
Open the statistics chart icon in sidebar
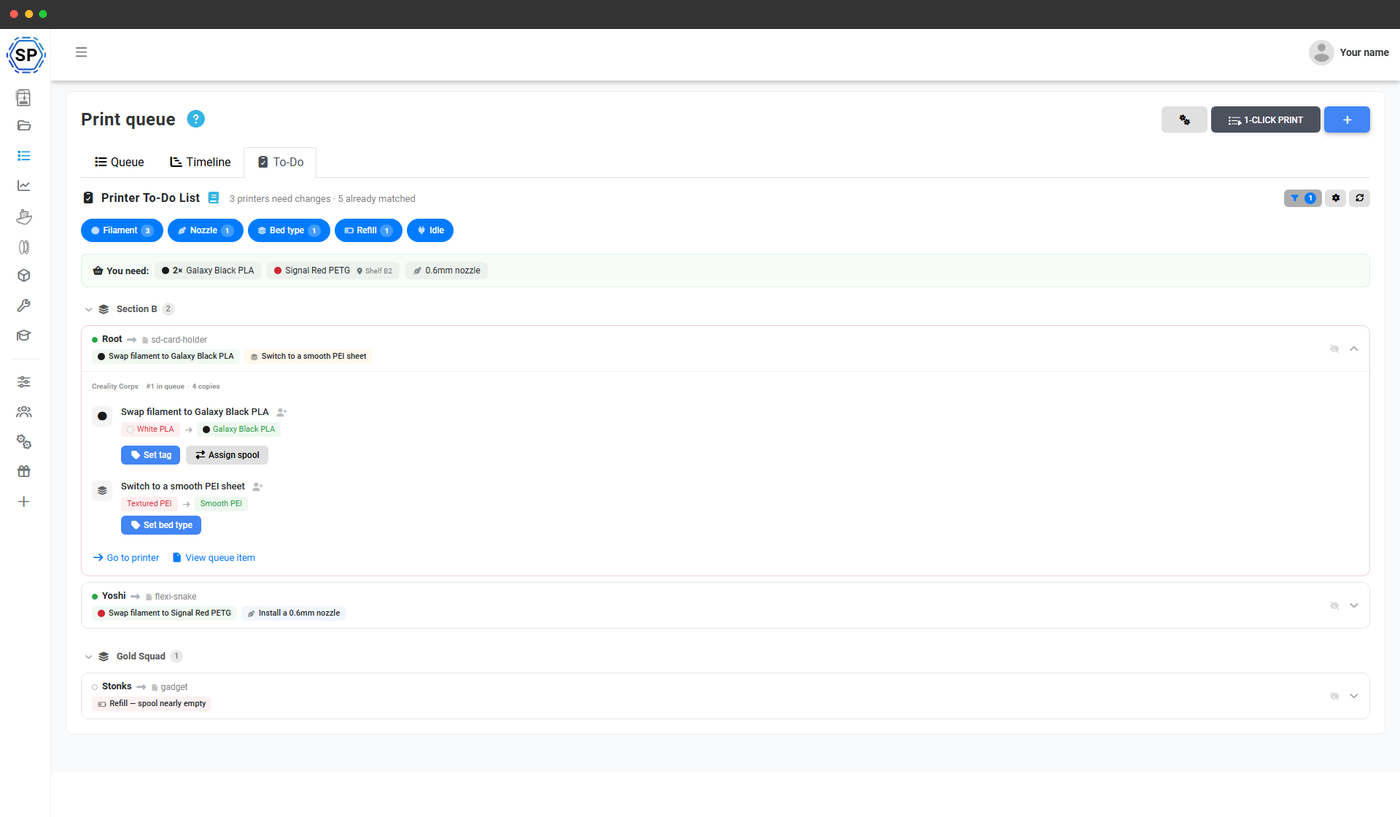tap(24, 186)
